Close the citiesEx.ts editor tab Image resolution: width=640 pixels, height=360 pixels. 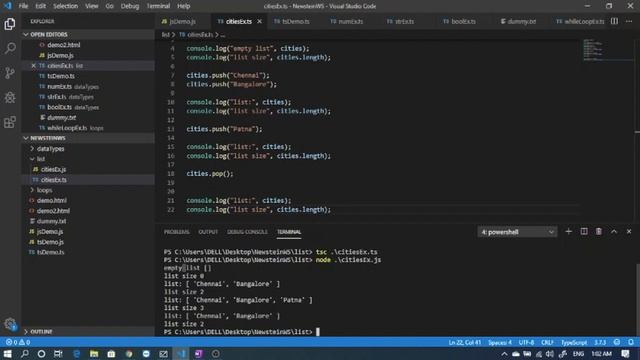(259, 21)
